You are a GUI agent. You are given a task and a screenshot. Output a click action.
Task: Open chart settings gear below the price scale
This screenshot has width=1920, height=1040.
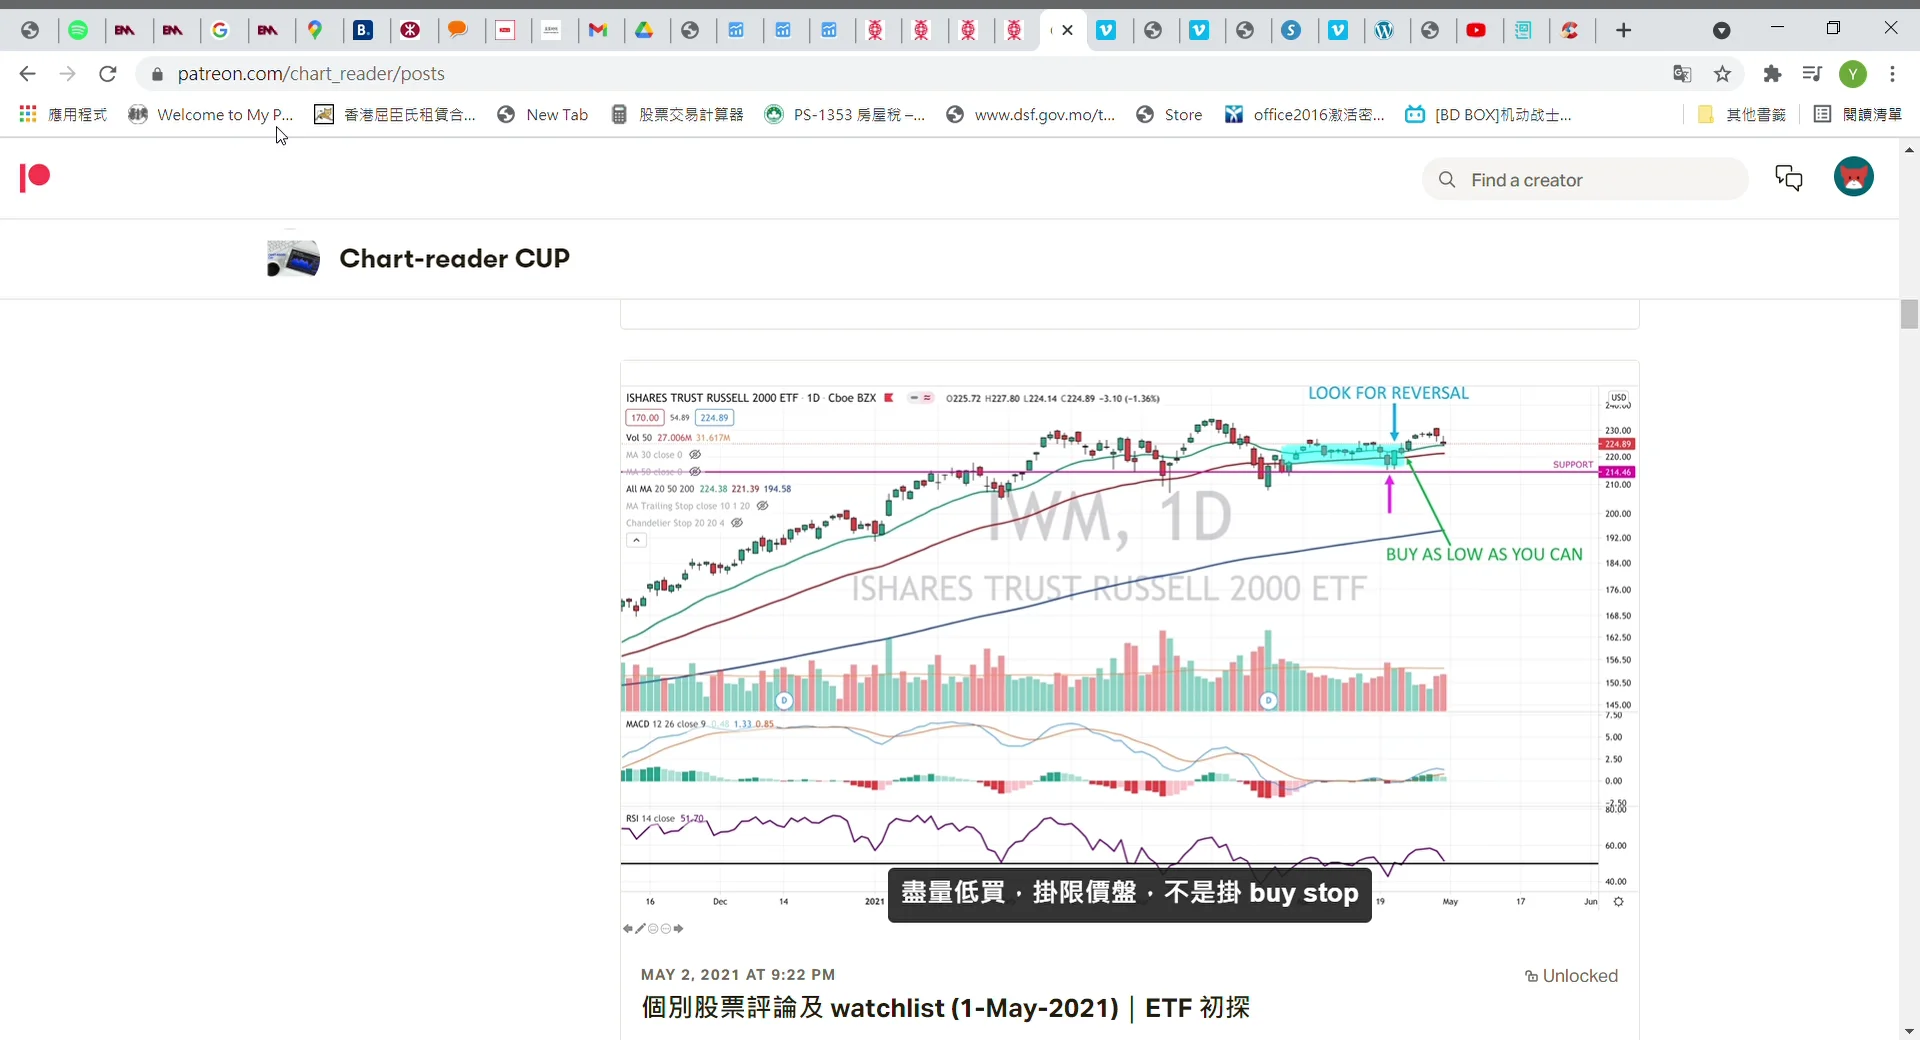point(1620,902)
